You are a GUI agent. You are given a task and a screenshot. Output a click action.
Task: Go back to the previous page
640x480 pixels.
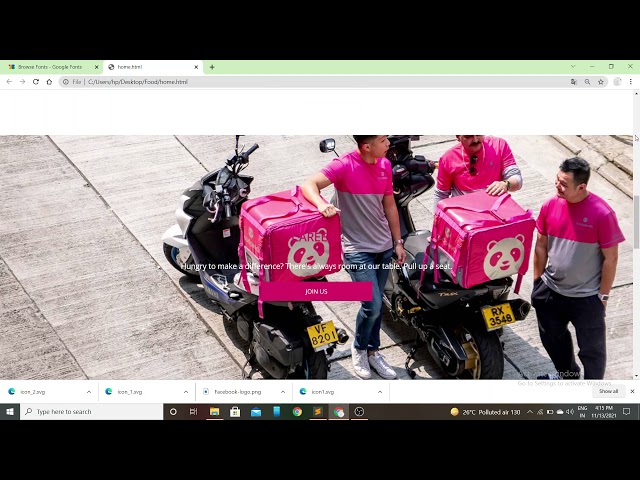point(9,82)
